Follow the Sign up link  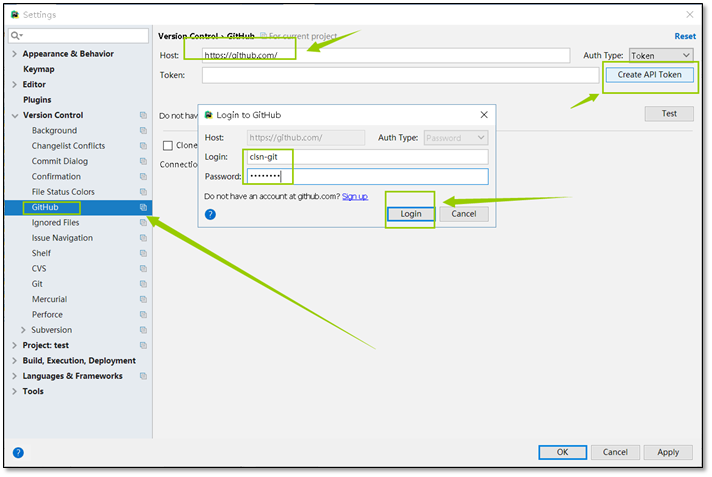(x=355, y=197)
